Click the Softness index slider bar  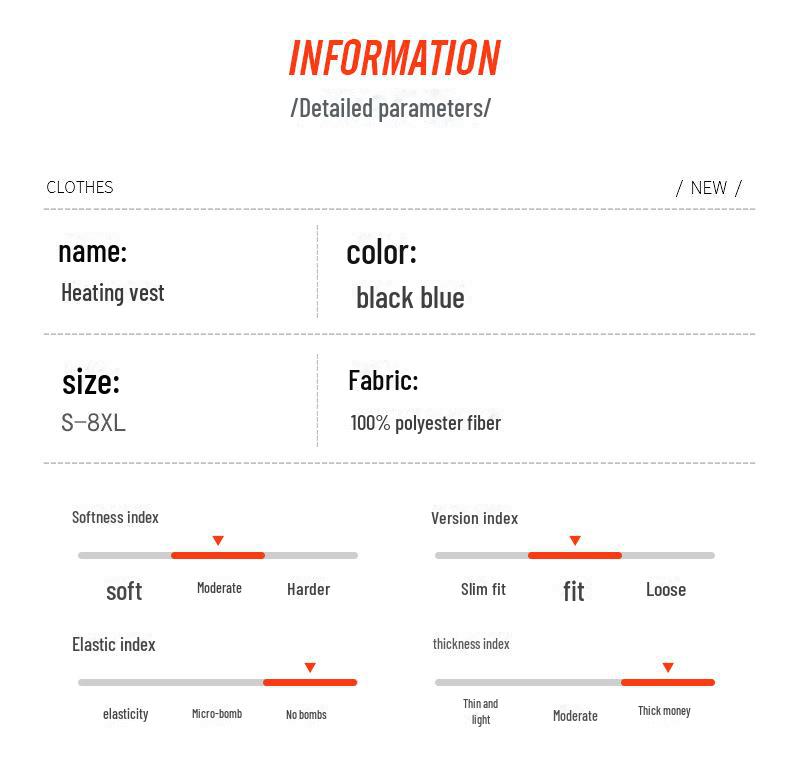pos(218,555)
